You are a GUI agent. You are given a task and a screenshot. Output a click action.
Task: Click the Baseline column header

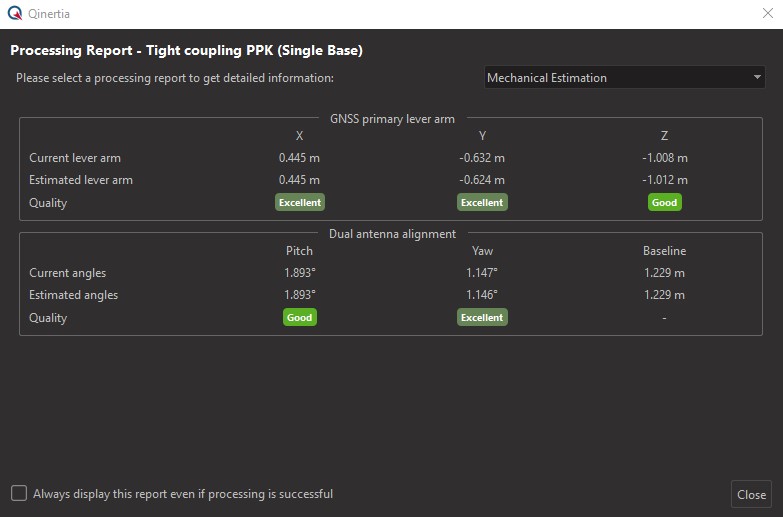click(x=664, y=251)
